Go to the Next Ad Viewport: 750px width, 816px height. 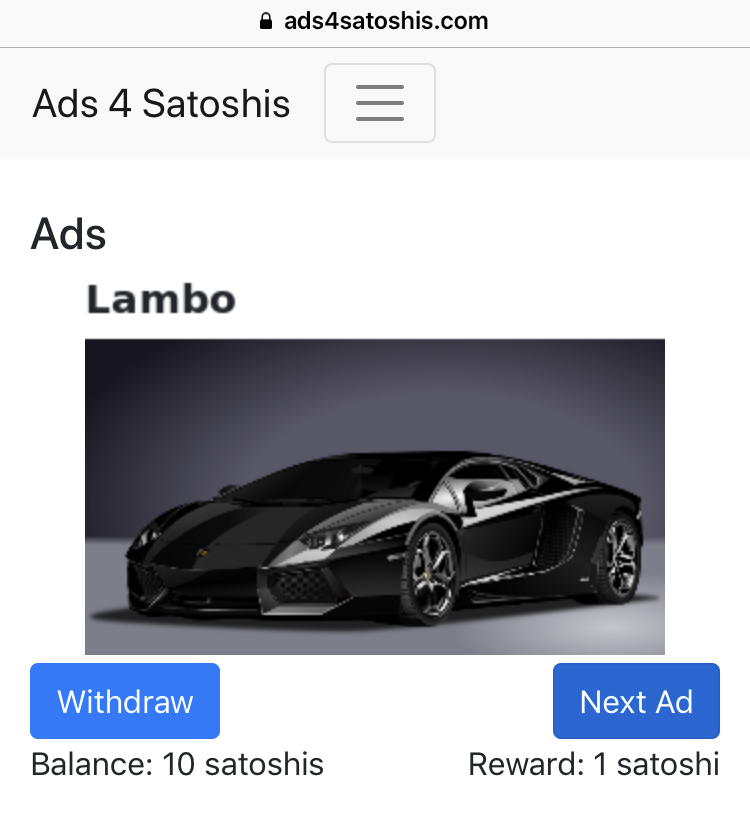pos(636,701)
